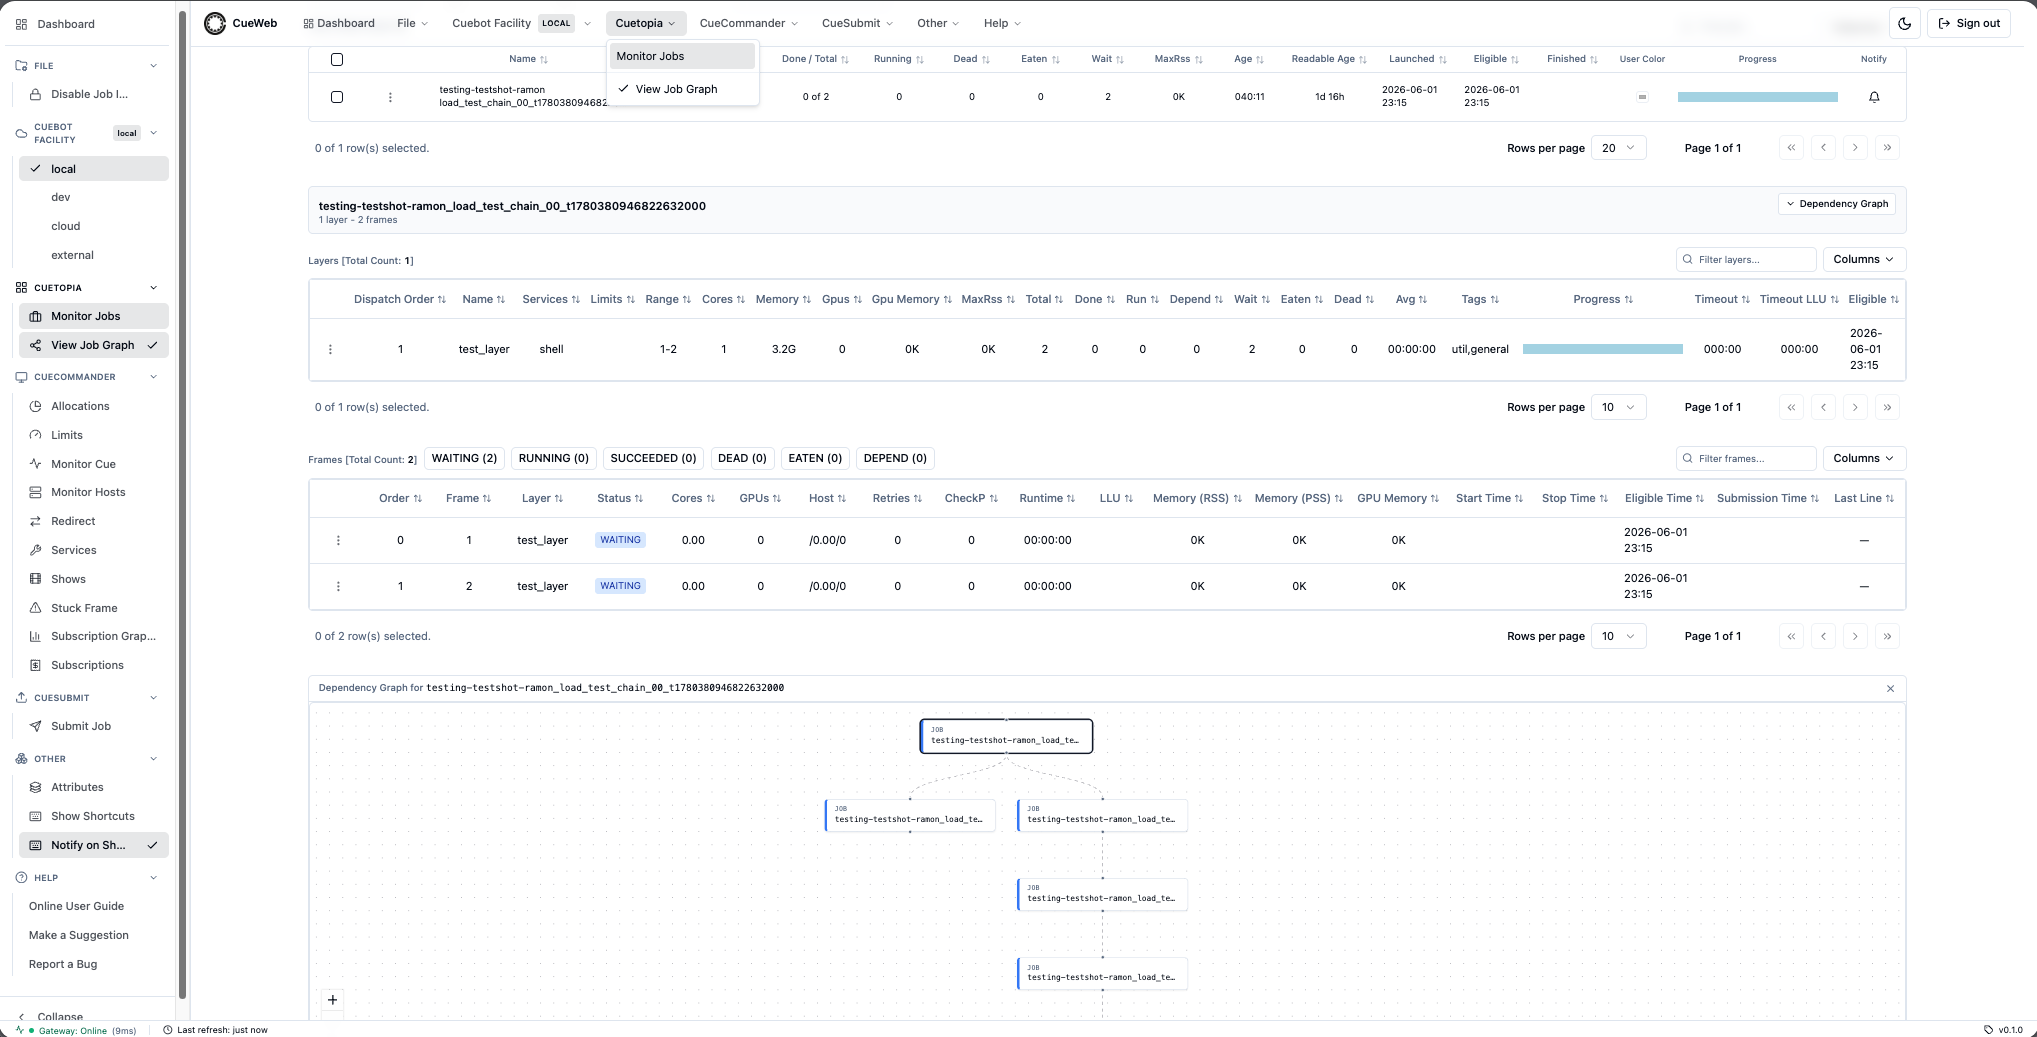Expand Dependency Graph dropdown button
The image size is (2037, 1037).
pyautogui.click(x=1837, y=204)
